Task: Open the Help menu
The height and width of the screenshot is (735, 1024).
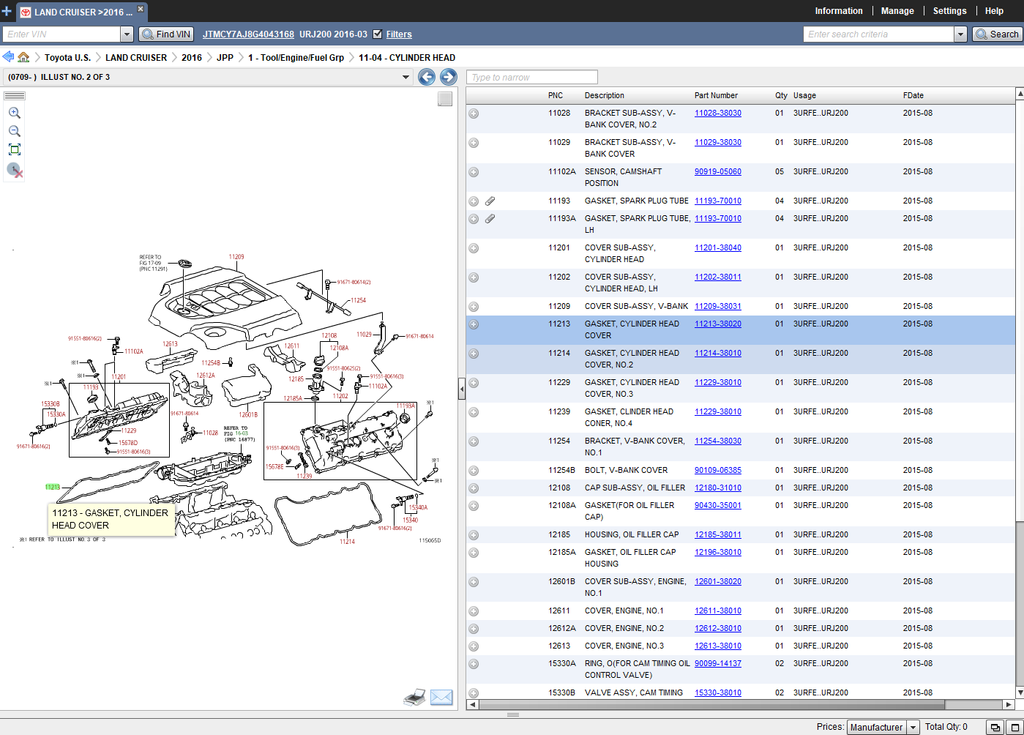Action: click(x=994, y=11)
